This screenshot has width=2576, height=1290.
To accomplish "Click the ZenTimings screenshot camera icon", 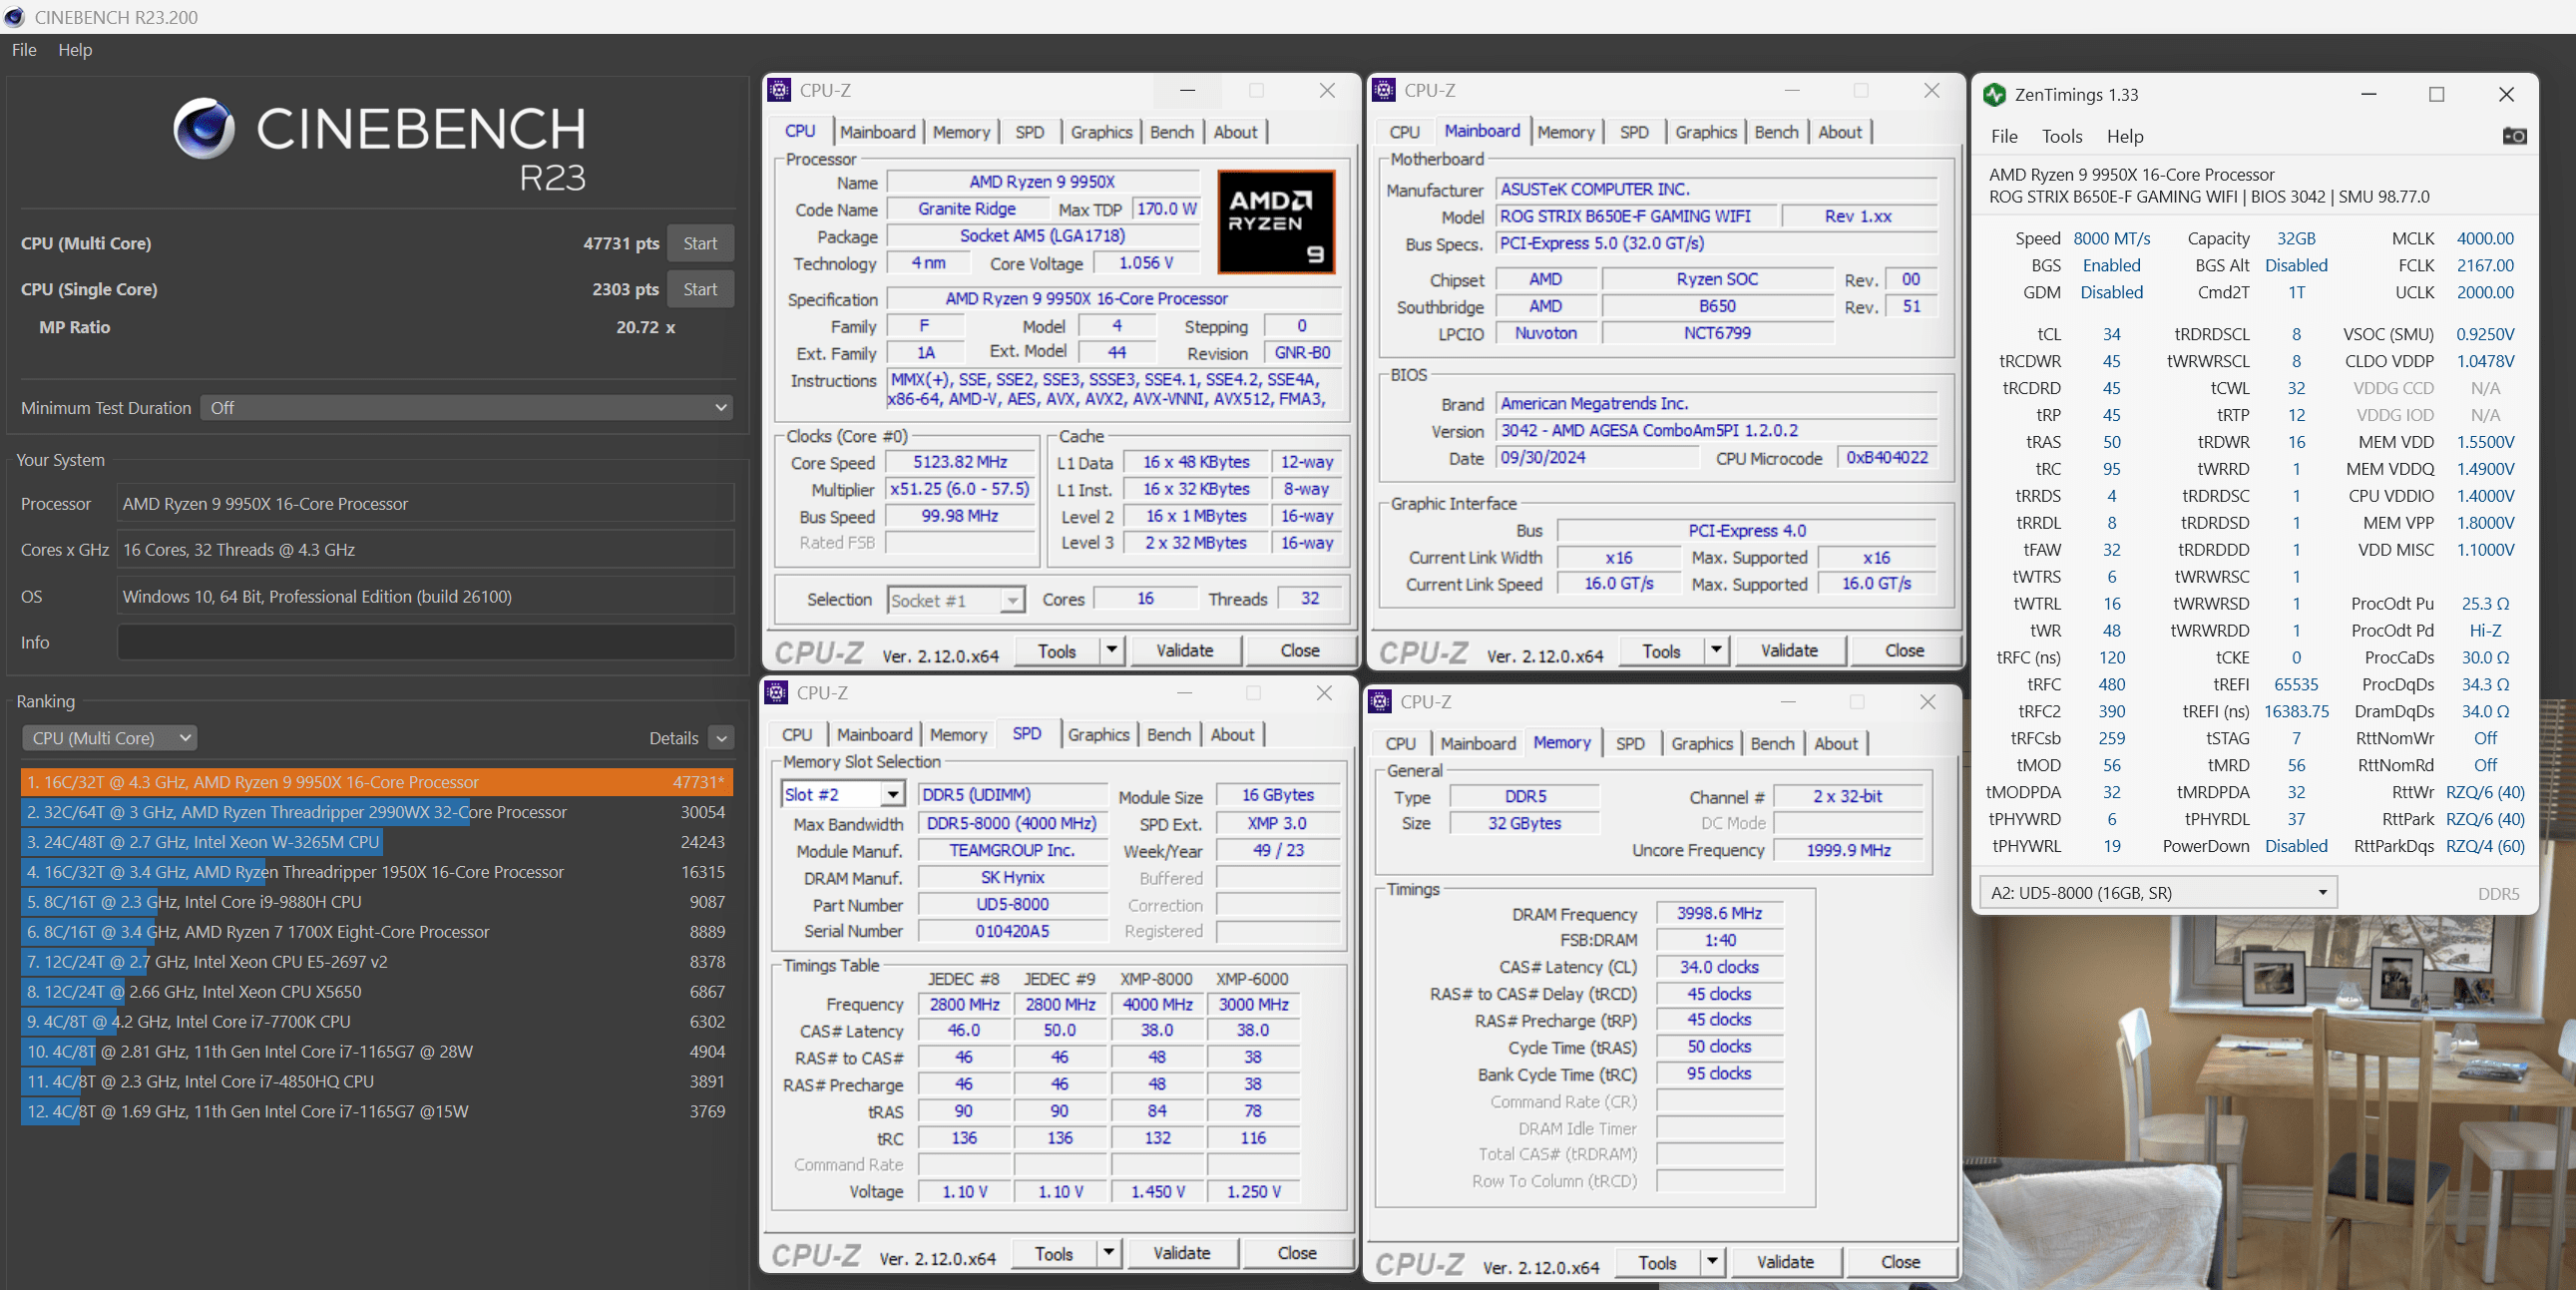I will click(x=2513, y=136).
